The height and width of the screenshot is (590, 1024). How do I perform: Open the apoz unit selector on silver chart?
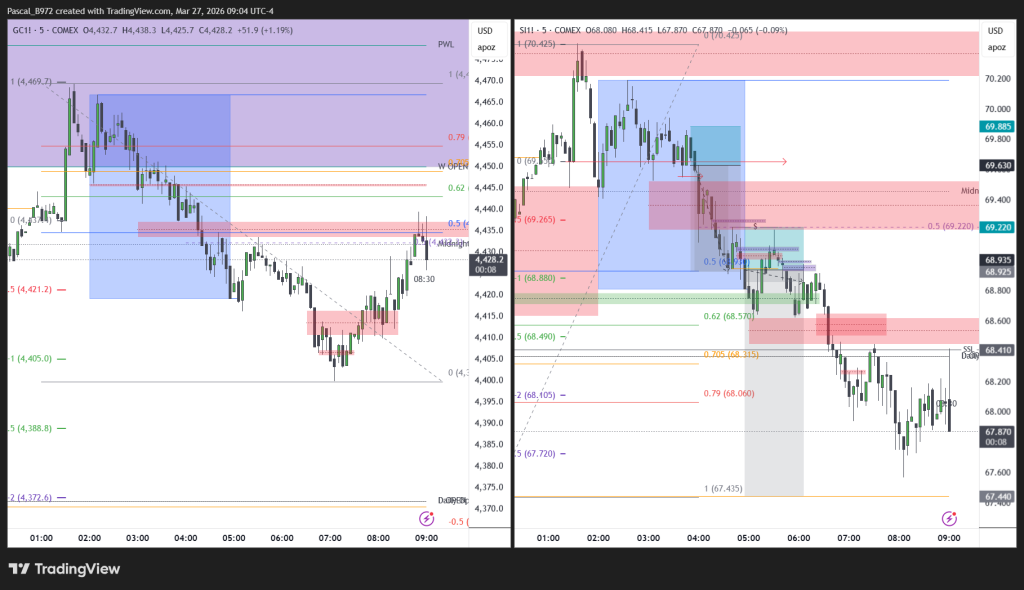coord(996,47)
